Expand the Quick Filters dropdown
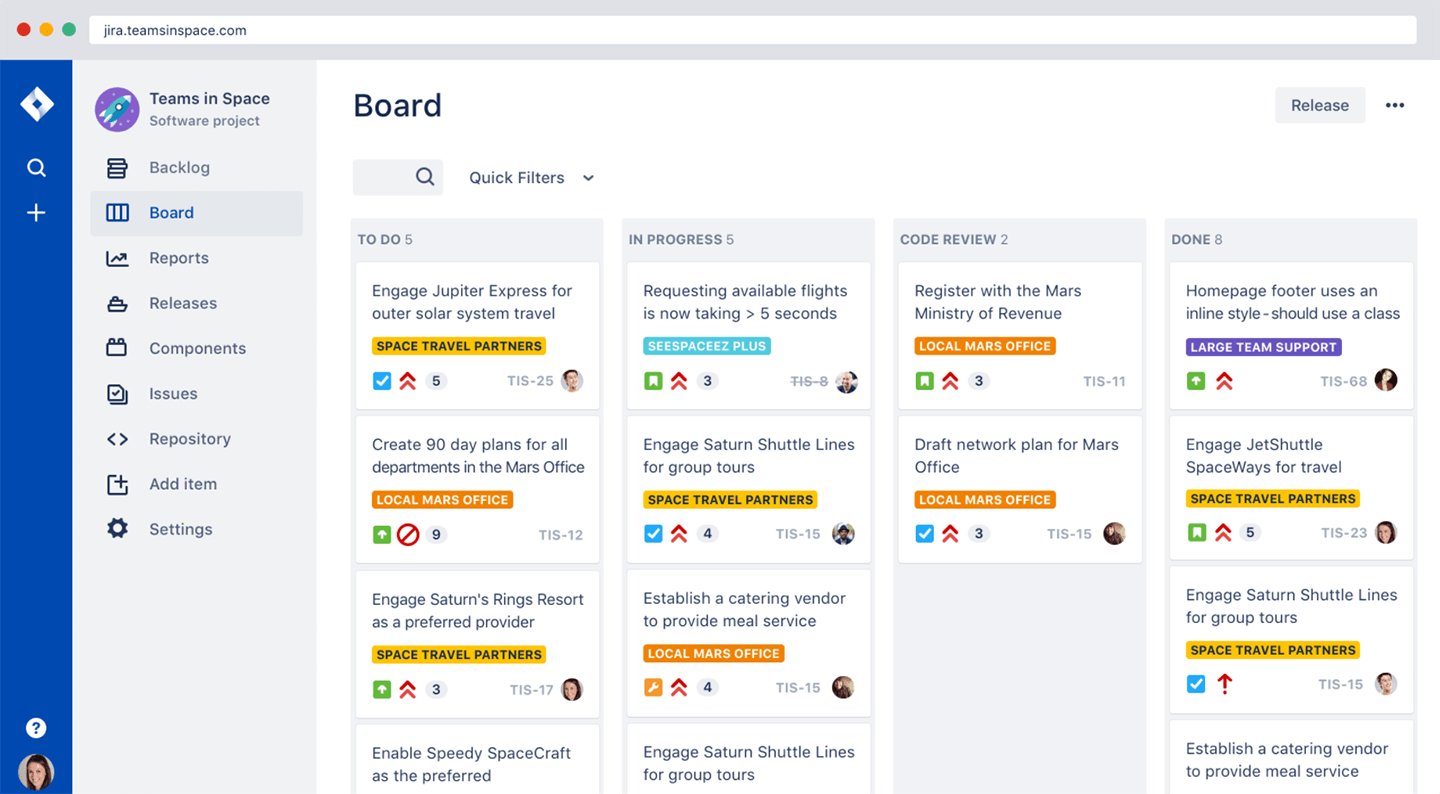 point(531,177)
